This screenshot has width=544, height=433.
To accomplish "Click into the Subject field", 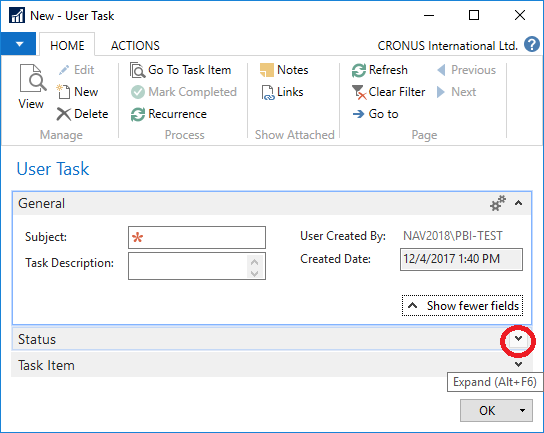I will click(197, 238).
